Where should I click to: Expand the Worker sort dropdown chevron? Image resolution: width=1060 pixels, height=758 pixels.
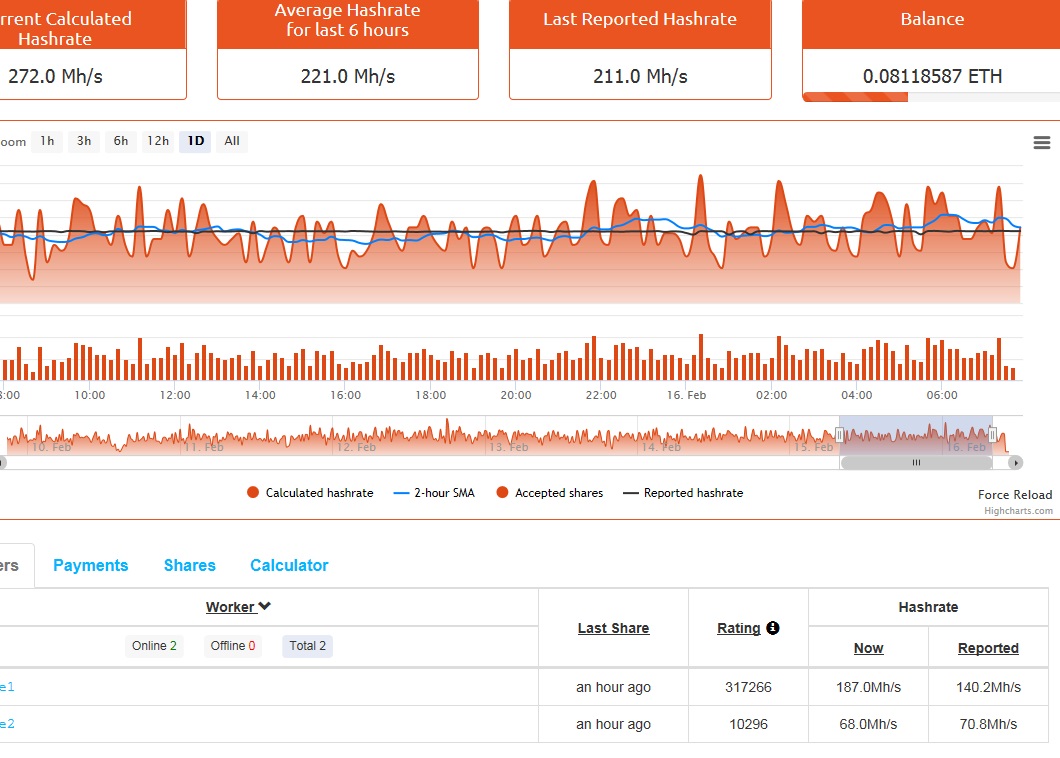coord(265,607)
